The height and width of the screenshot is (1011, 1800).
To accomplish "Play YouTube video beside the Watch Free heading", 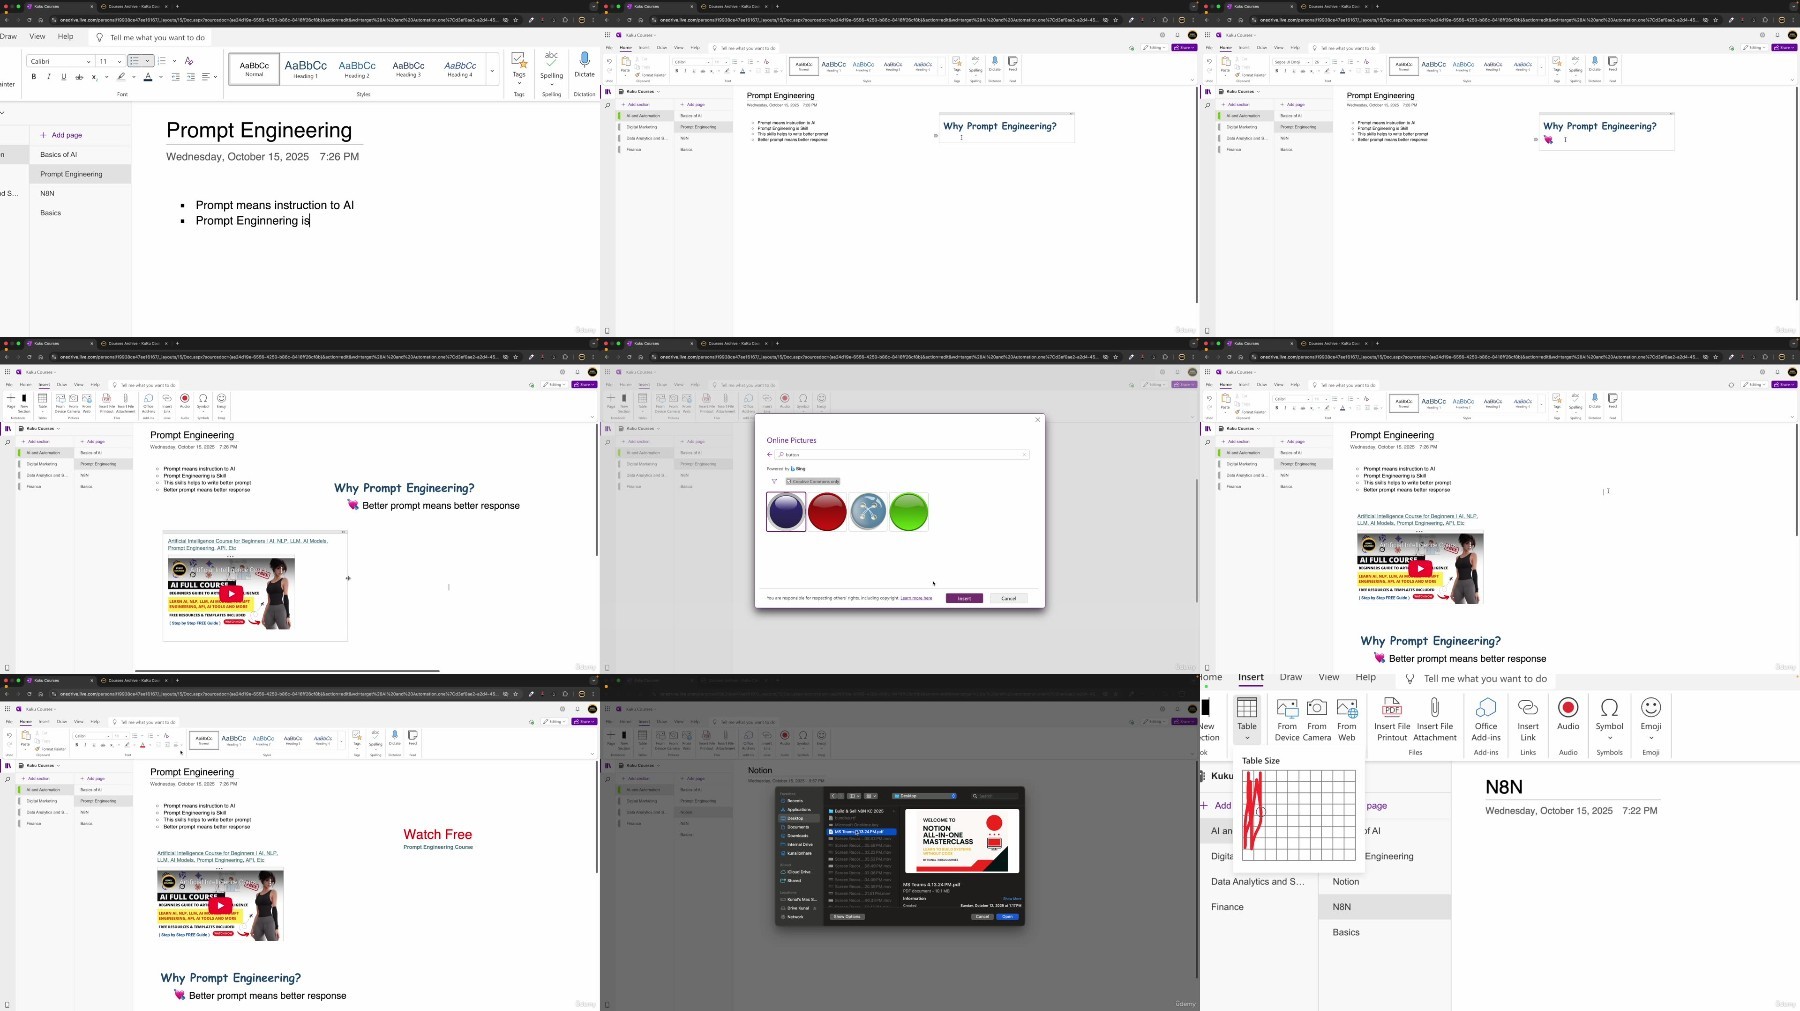I will click(220, 905).
